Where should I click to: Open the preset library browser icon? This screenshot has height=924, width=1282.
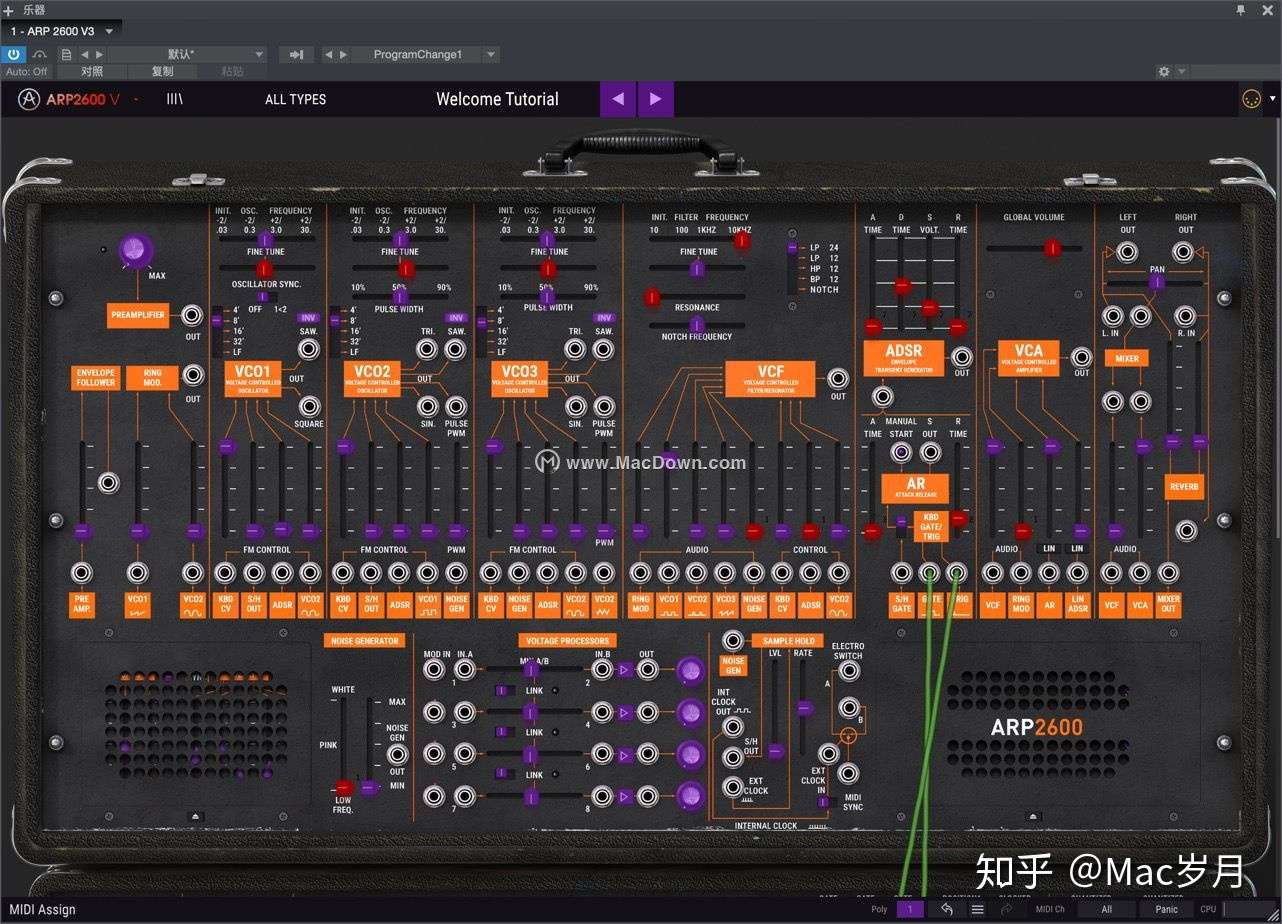click(x=175, y=99)
